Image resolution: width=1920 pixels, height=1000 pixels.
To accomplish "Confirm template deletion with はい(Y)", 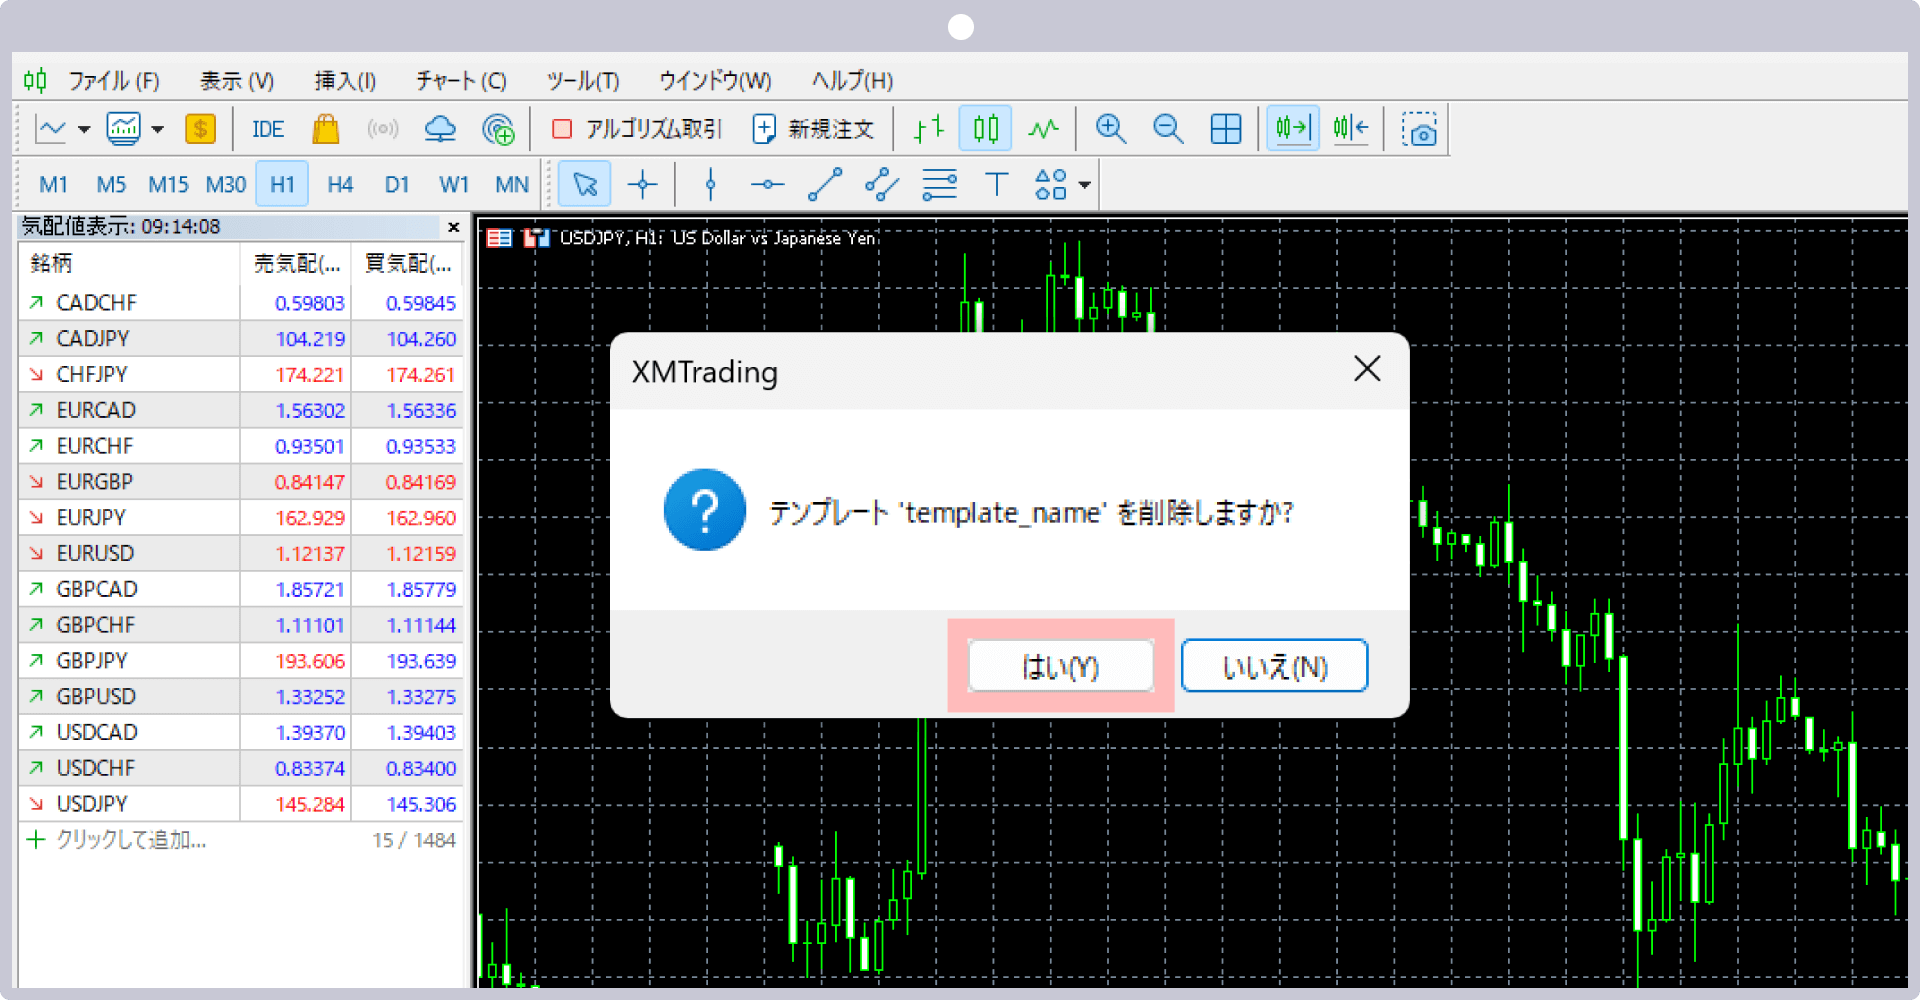I will coord(1061,665).
